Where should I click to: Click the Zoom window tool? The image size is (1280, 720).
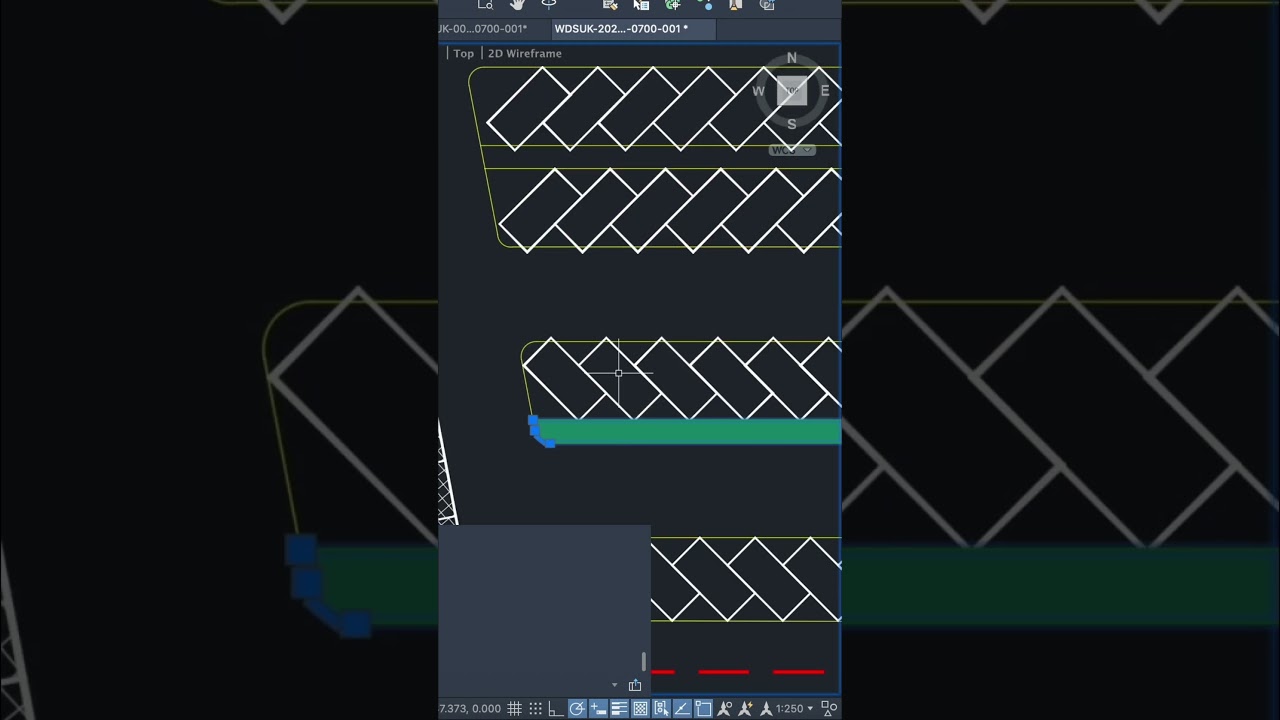pos(486,5)
